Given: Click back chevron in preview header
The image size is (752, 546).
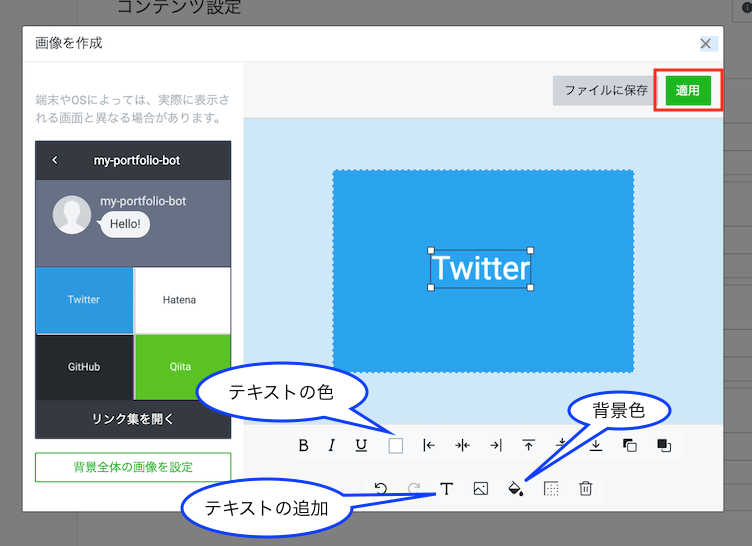Looking at the screenshot, I should [55, 160].
